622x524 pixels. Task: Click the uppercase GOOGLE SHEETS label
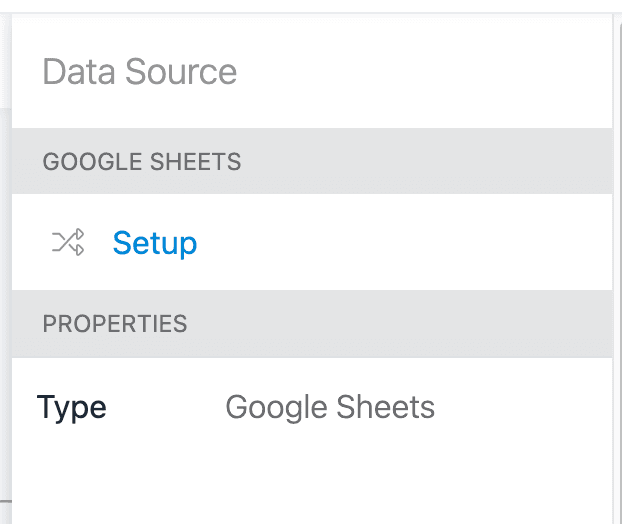(142, 161)
